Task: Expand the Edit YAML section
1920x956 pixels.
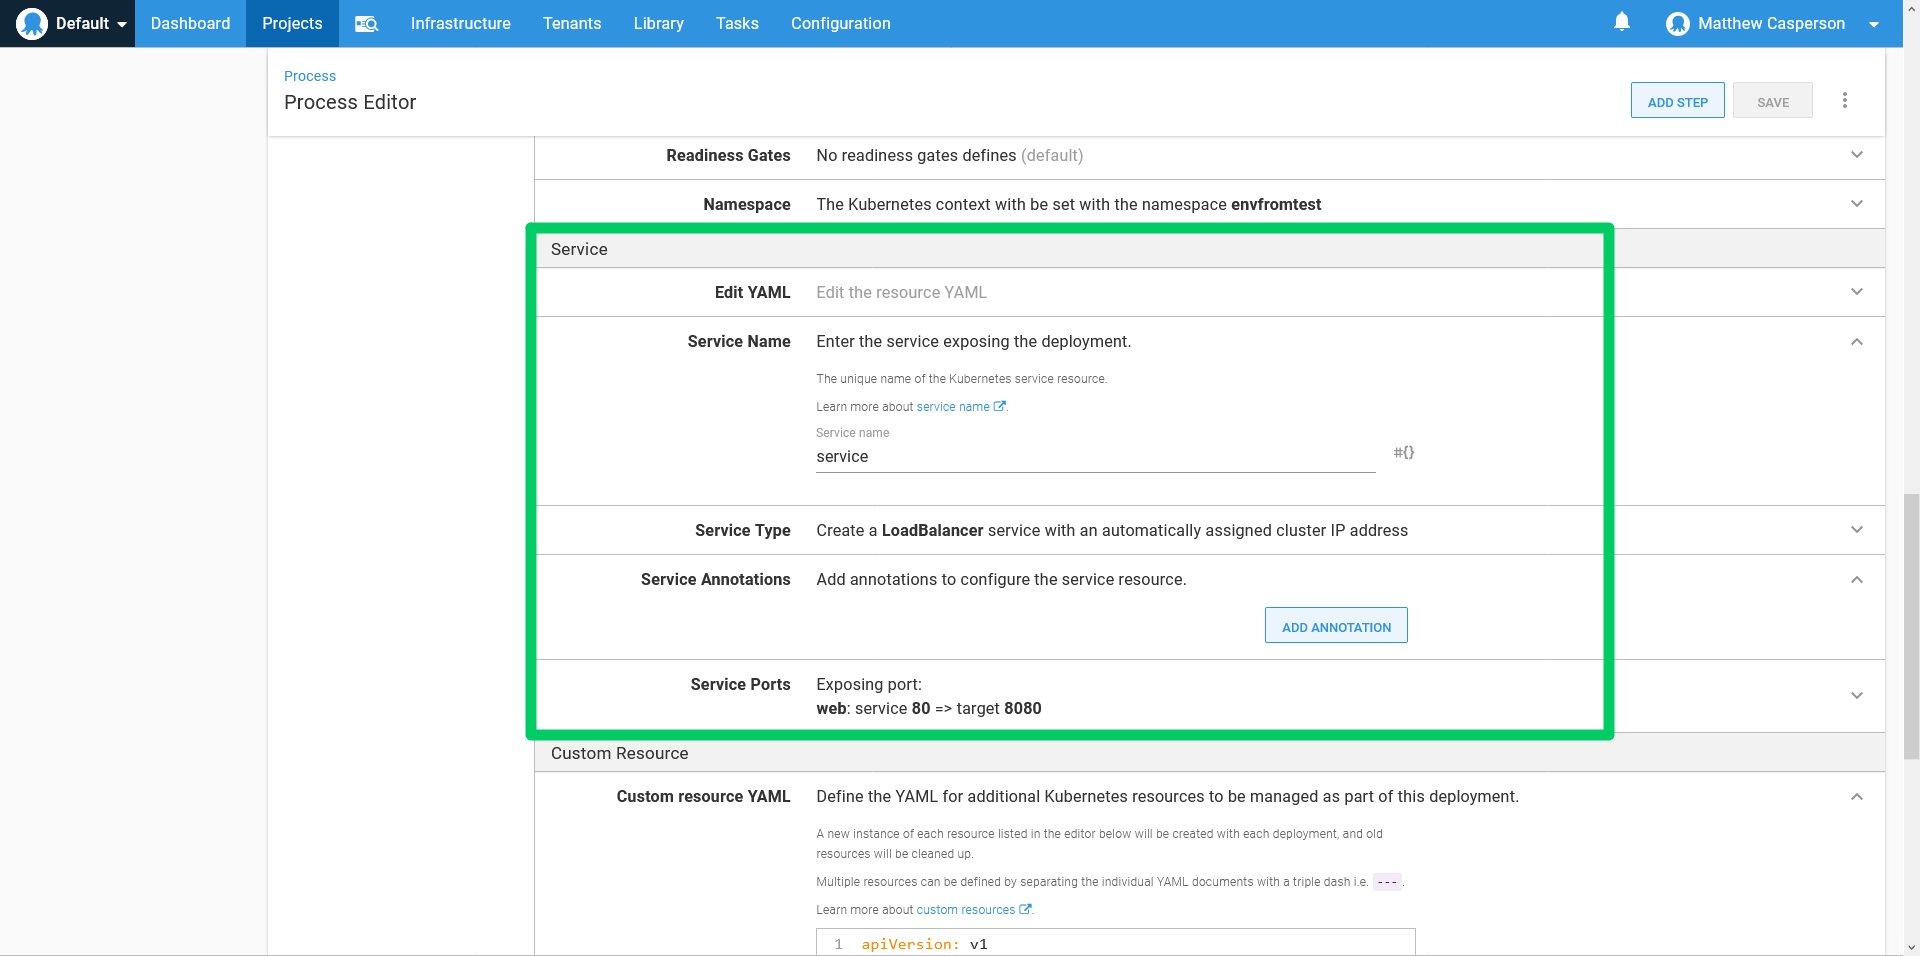Action: (1857, 292)
